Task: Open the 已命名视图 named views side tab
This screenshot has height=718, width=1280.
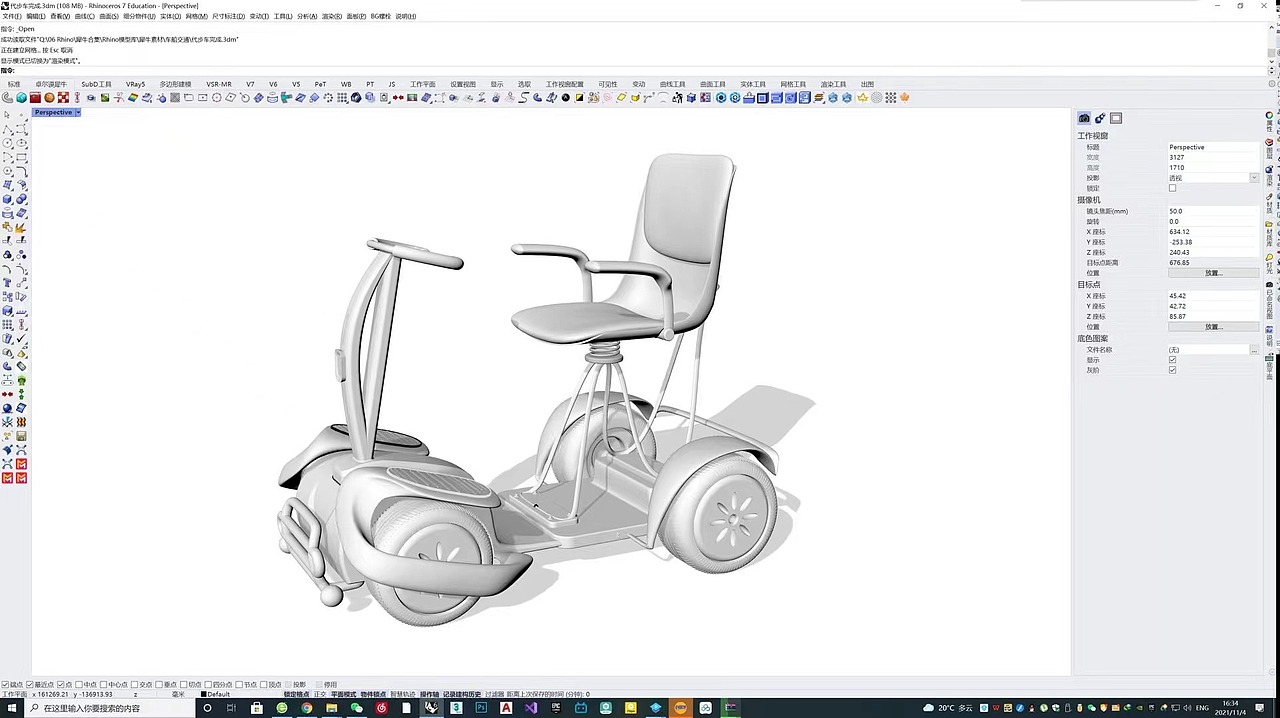Action: [x=1270, y=302]
